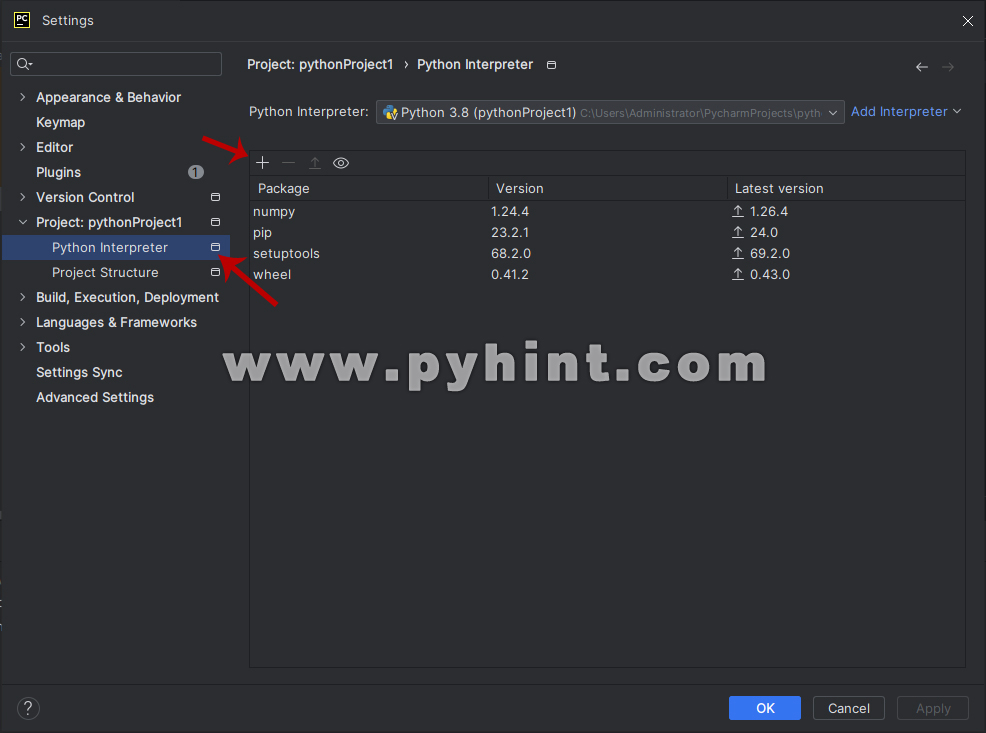The image size is (986, 733).
Task: Click the Apply button
Action: coord(933,708)
